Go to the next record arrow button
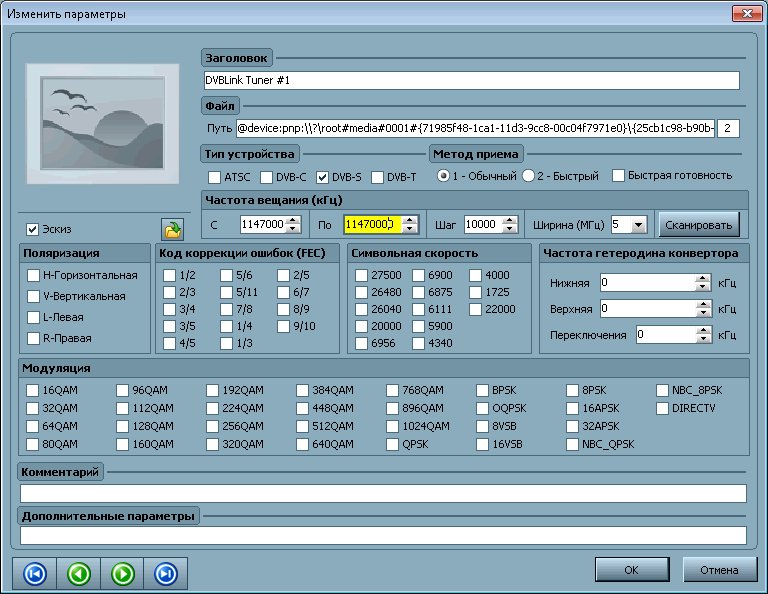Screen dimensions: 768x594 122,573
